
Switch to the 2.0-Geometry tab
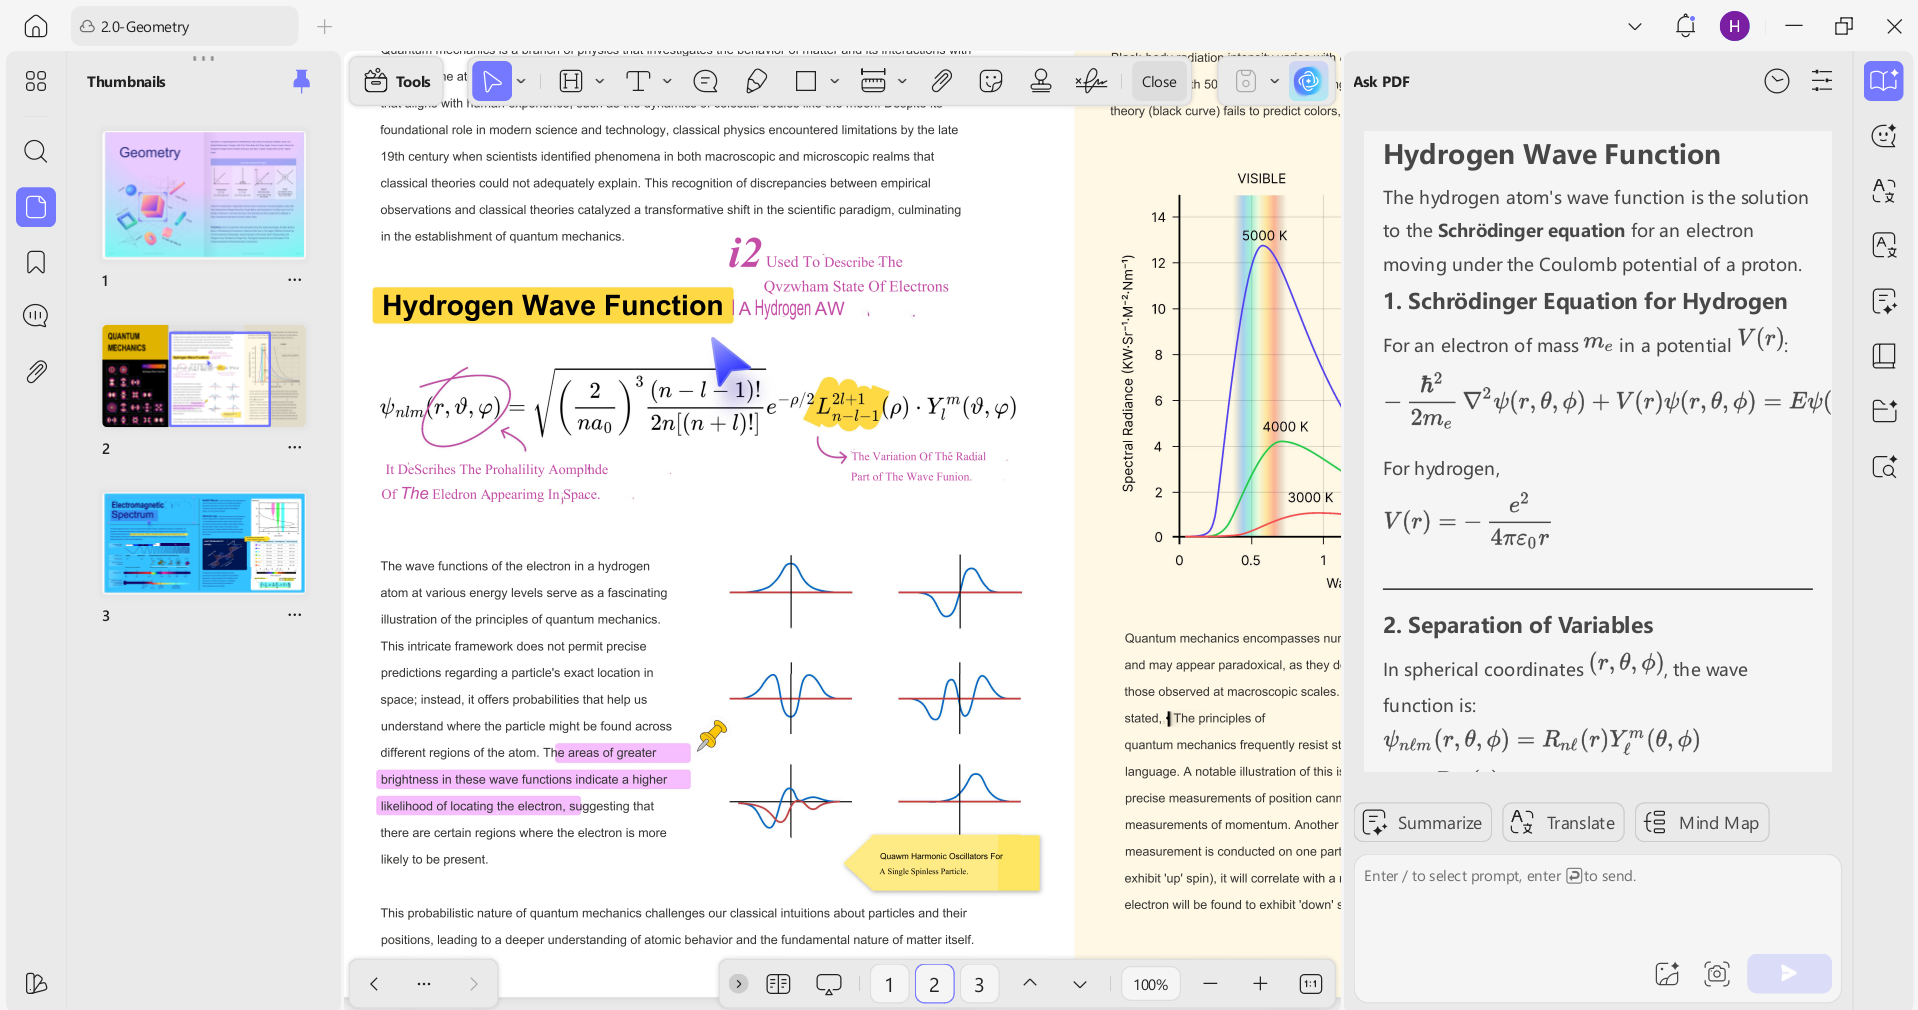pyautogui.click(x=185, y=27)
